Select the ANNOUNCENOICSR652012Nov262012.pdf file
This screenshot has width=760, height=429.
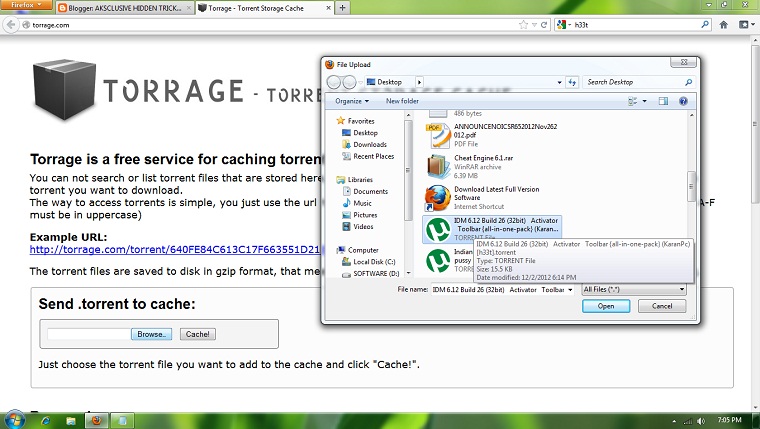(492, 135)
